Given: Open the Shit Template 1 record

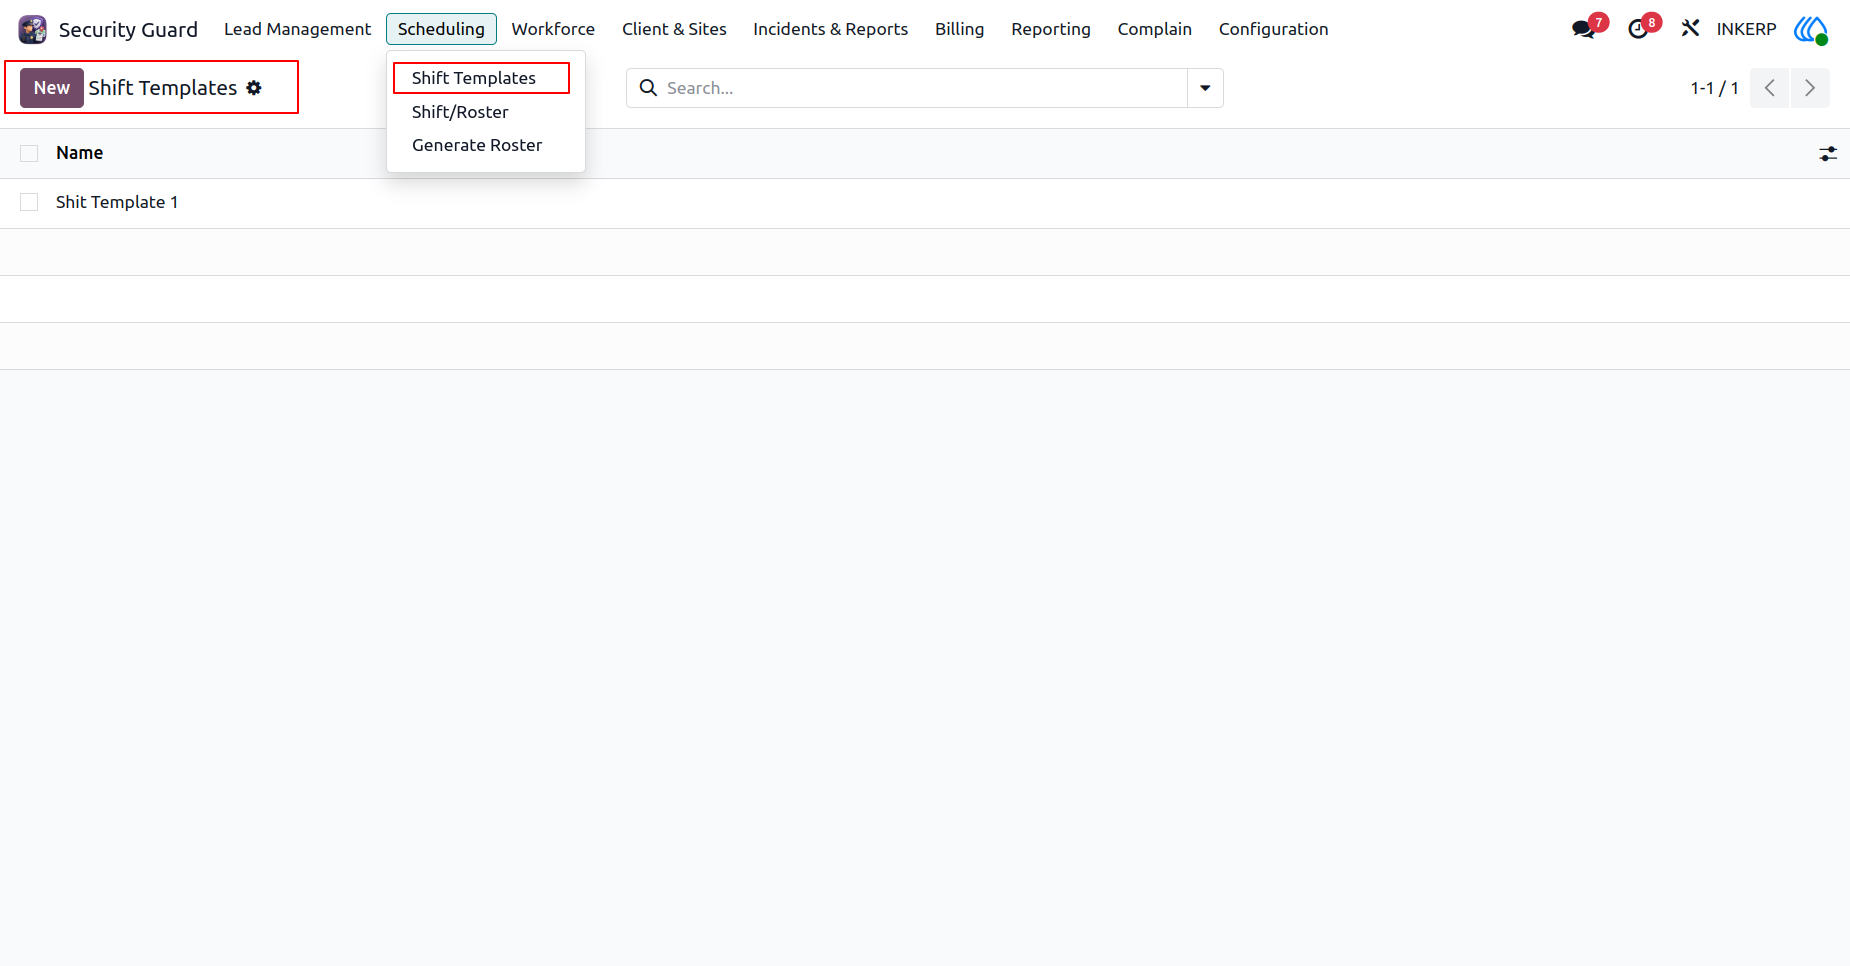Looking at the screenshot, I should pos(116,202).
